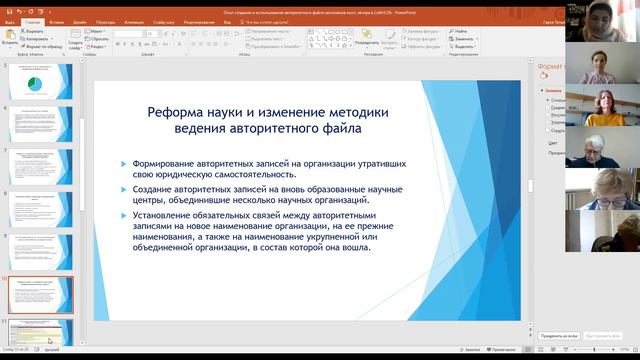Image resolution: width=640 pixels, height=360 pixels.
Task: Click the Apply to All button in Format pane
Action: click(559, 336)
